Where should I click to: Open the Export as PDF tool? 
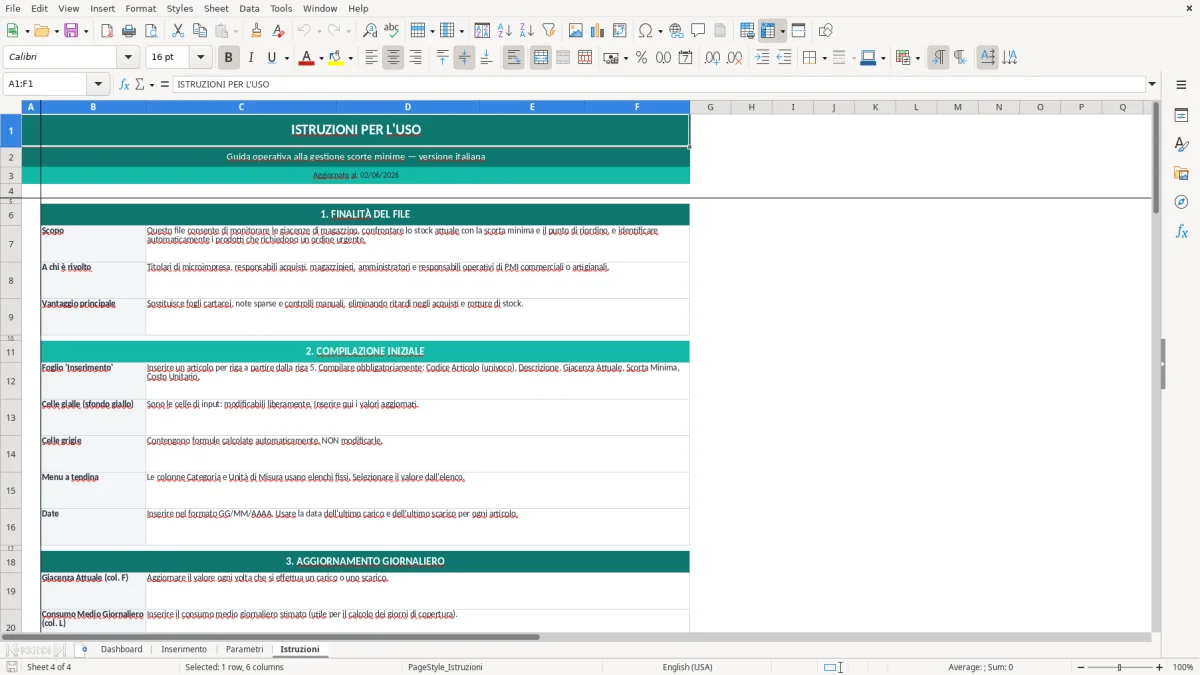point(107,31)
